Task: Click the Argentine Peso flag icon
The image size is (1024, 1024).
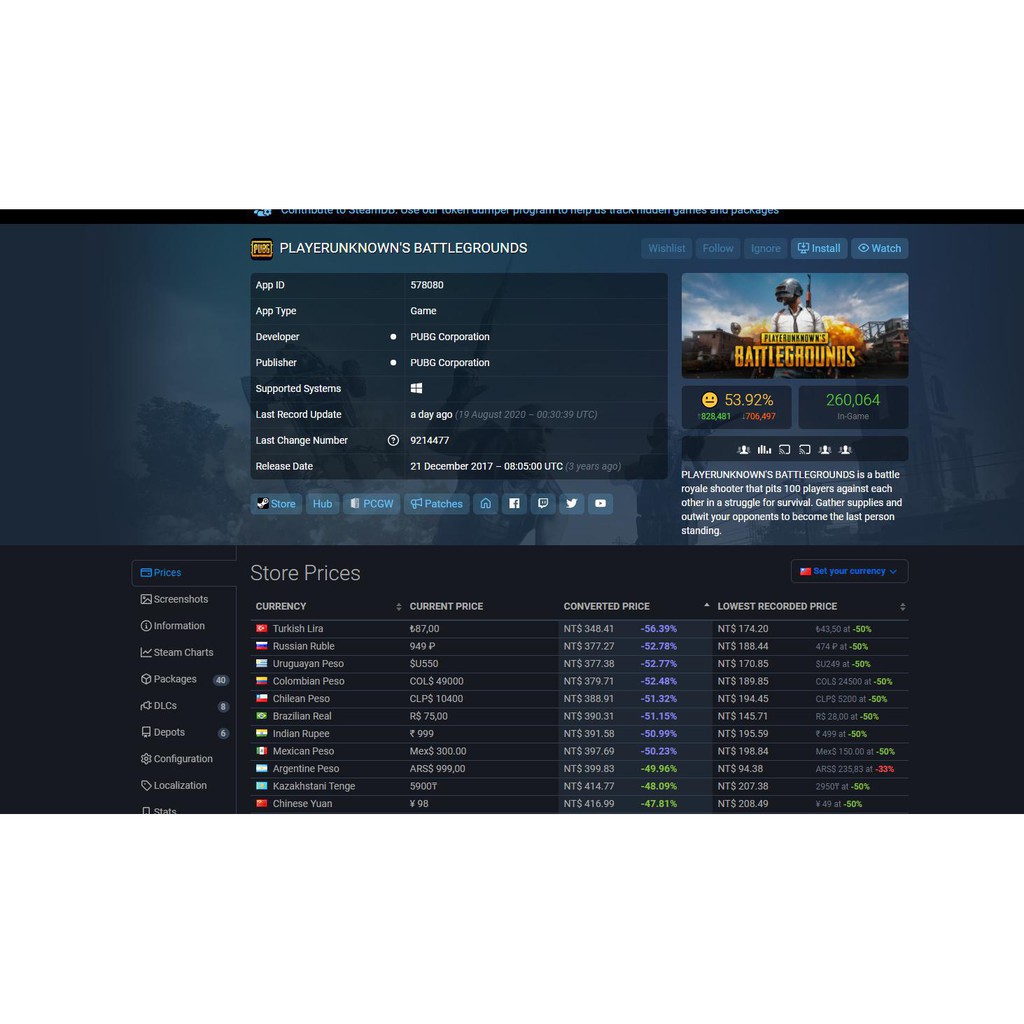Action: (261, 768)
